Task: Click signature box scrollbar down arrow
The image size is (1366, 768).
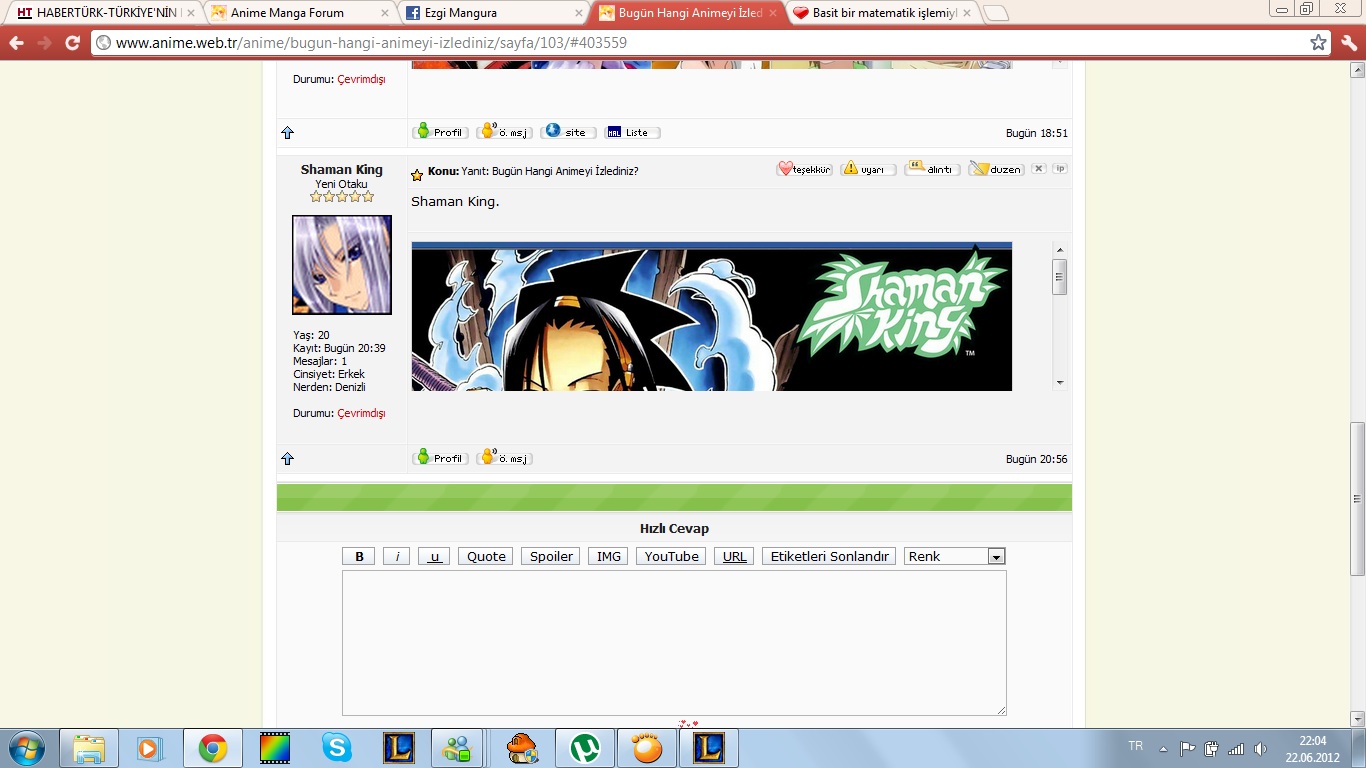Action: click(1060, 383)
